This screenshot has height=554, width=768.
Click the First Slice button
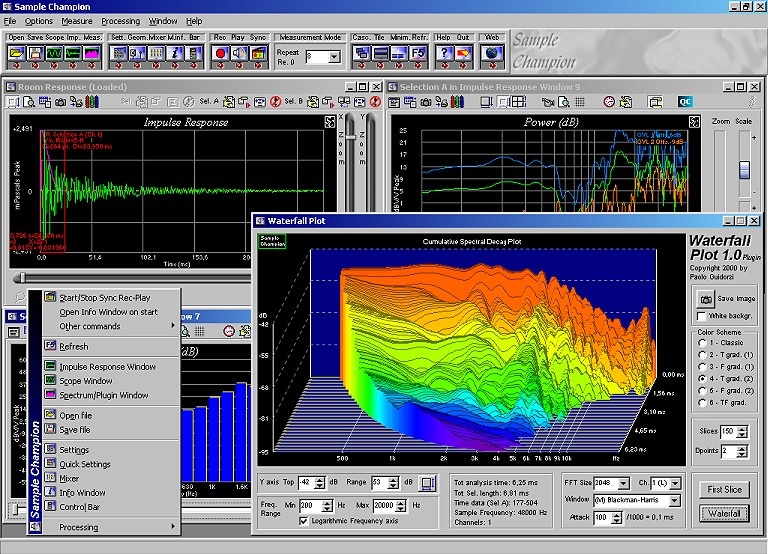(x=724, y=489)
